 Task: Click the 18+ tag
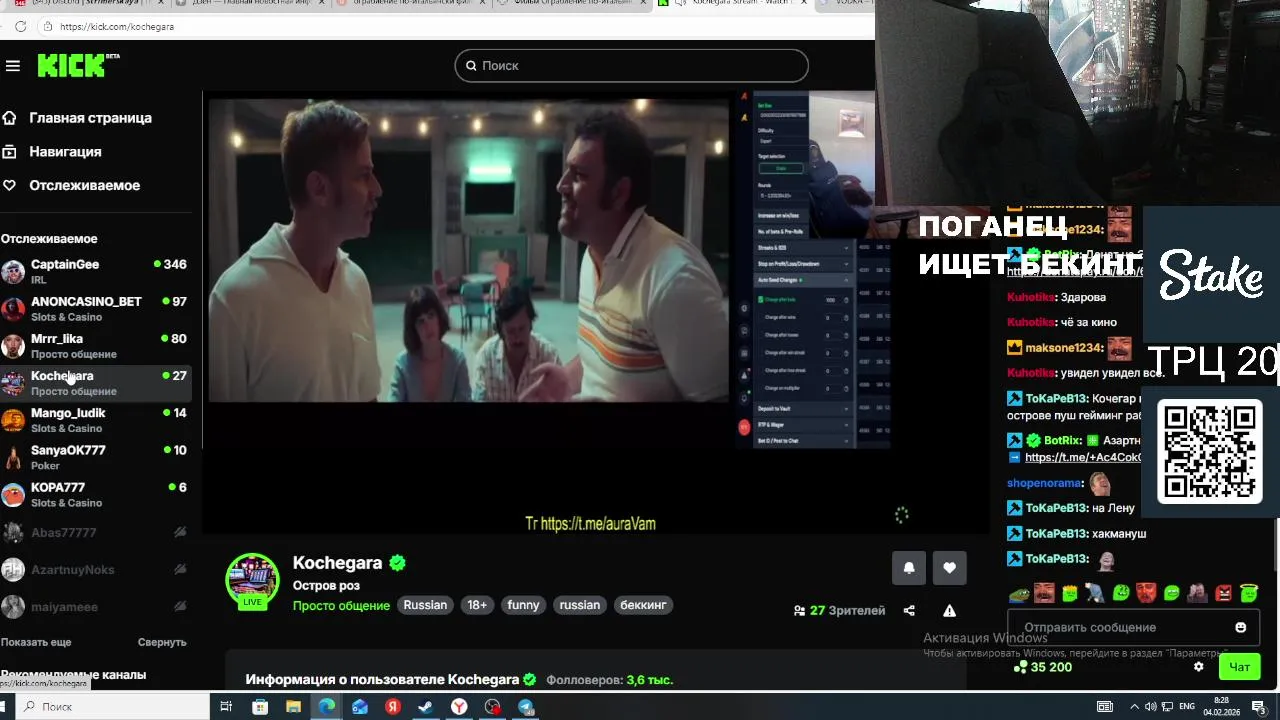pyautogui.click(x=477, y=605)
